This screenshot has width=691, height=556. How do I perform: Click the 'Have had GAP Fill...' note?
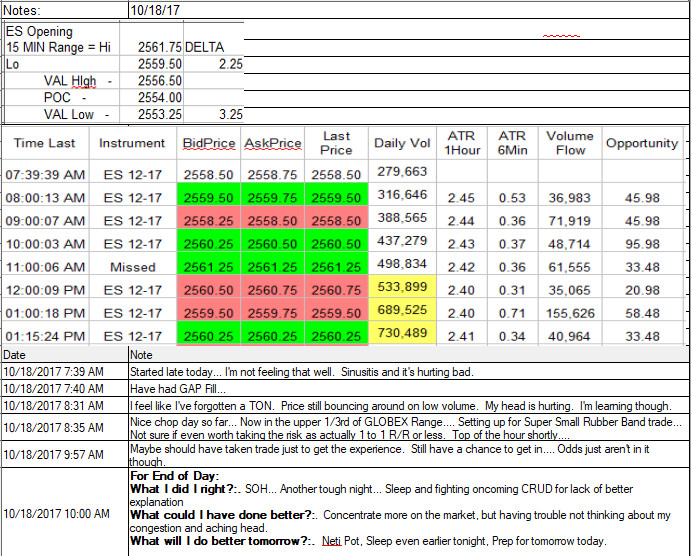(178, 389)
